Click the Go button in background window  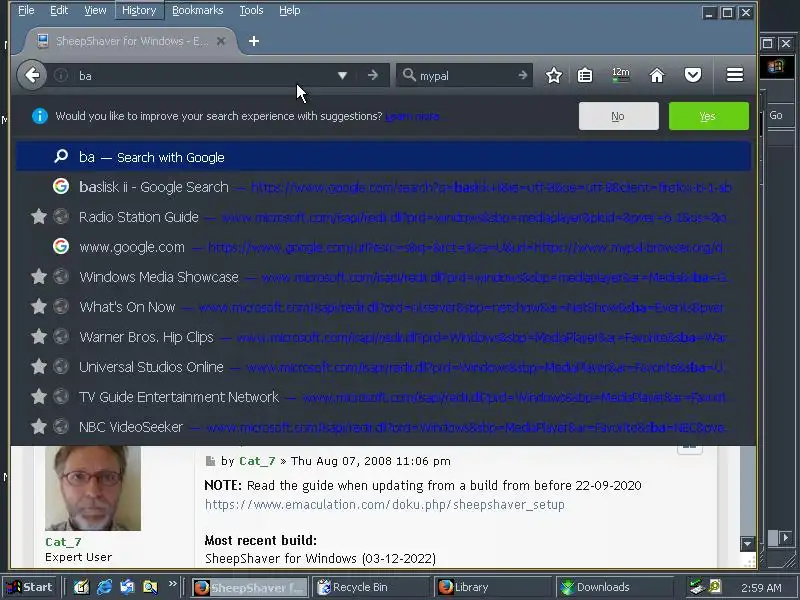click(x=776, y=115)
